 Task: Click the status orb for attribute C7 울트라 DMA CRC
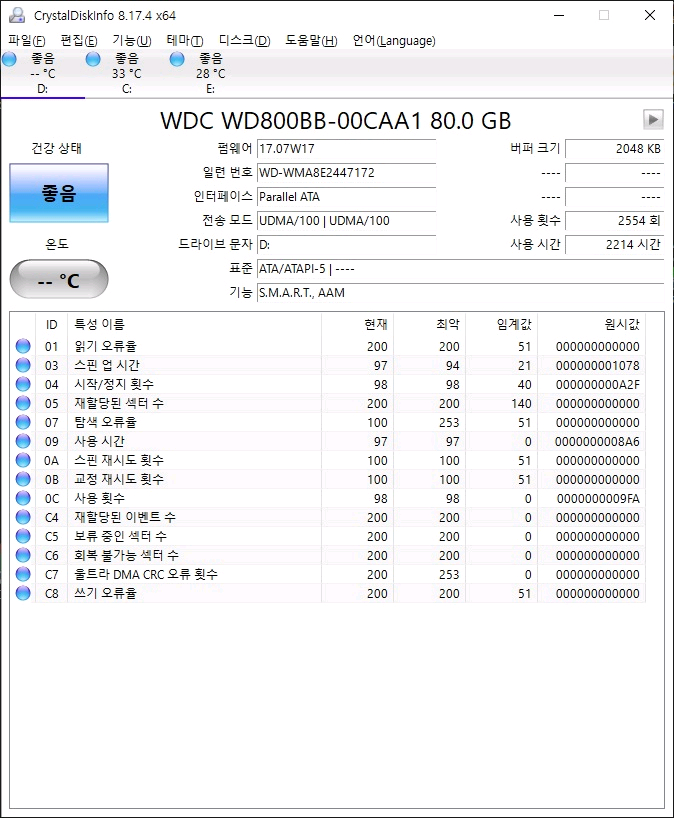(x=23, y=574)
